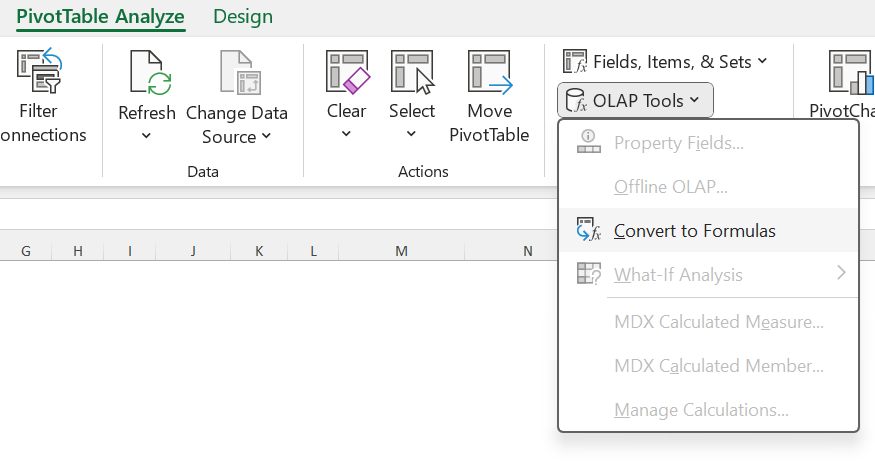Image resolution: width=875 pixels, height=466 pixels.
Task: Select column I header
Action: tap(129, 251)
